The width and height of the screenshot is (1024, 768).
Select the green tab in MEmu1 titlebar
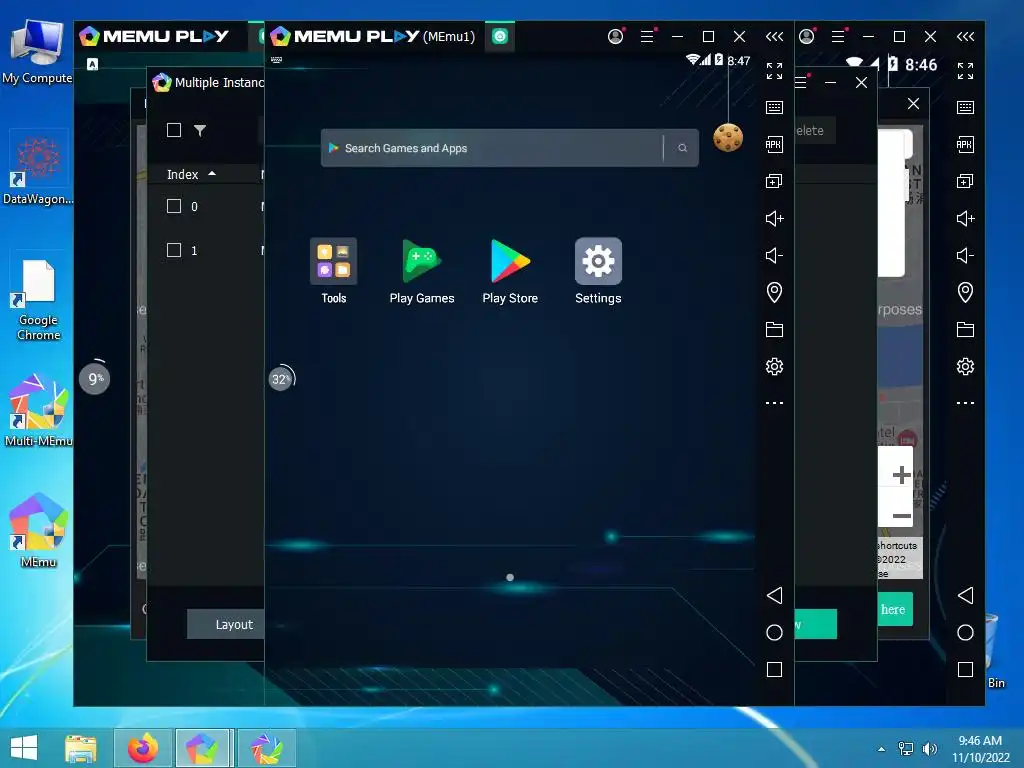coord(500,37)
